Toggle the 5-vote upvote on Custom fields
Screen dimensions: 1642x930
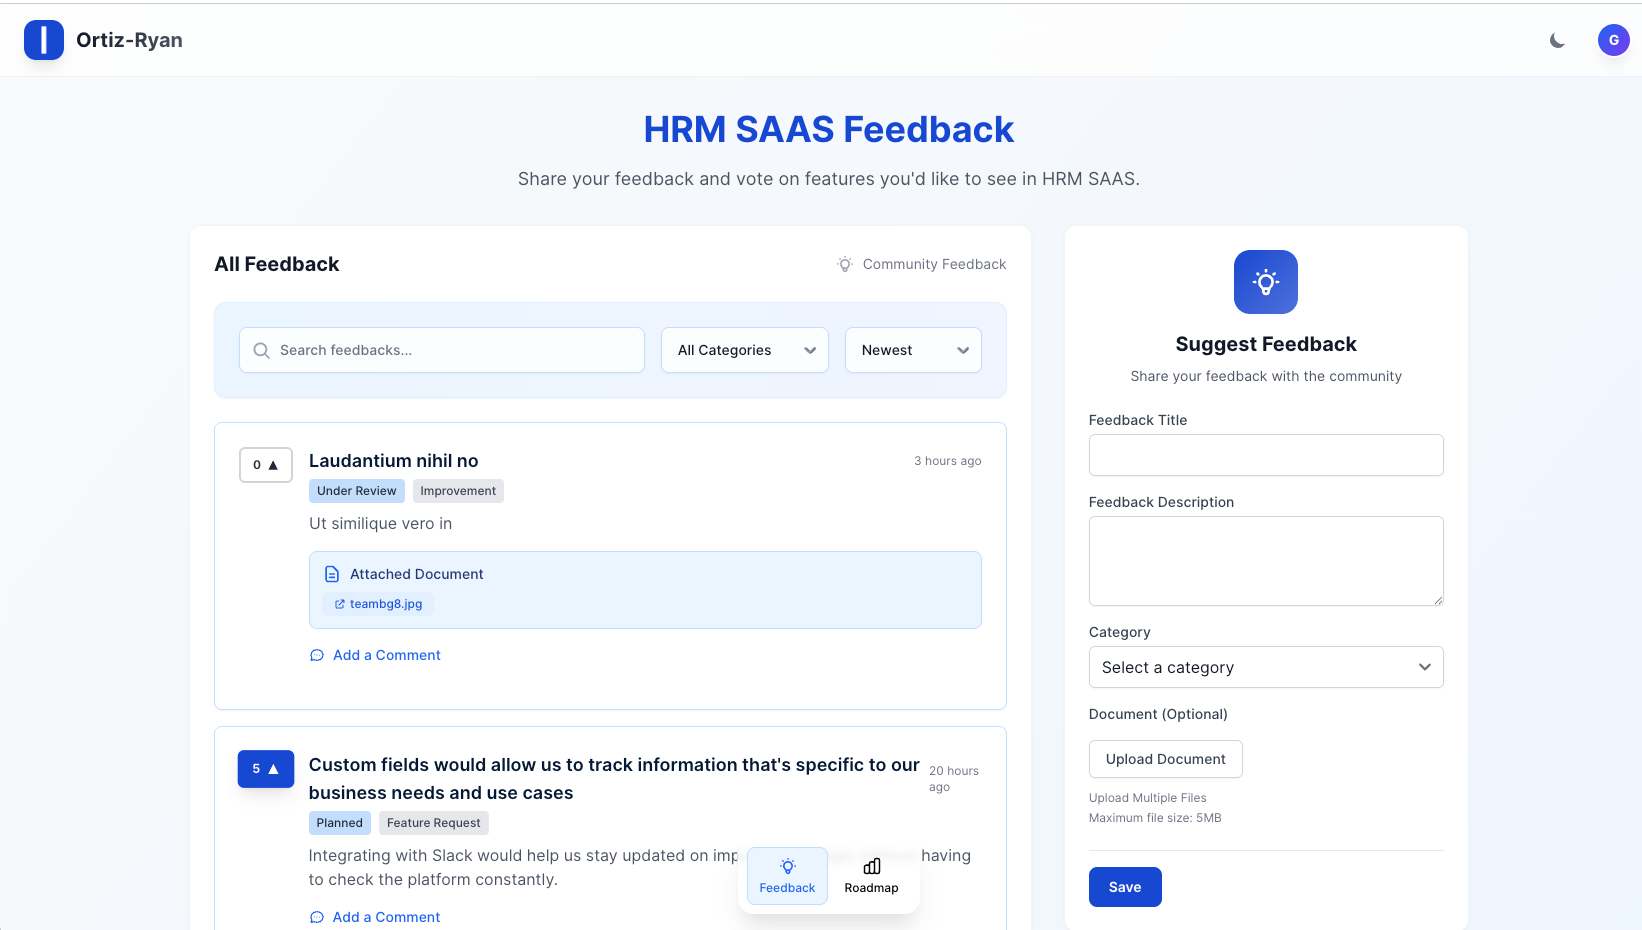click(266, 769)
